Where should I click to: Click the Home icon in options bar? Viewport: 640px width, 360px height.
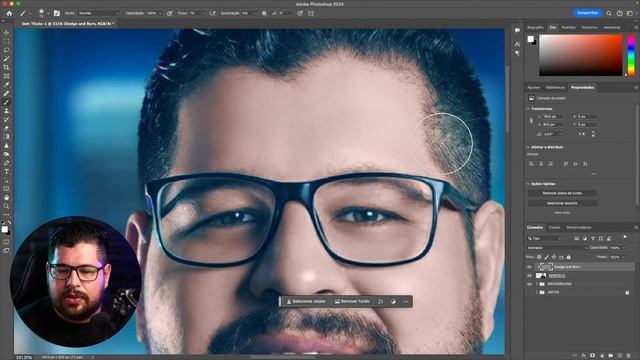pos(9,13)
